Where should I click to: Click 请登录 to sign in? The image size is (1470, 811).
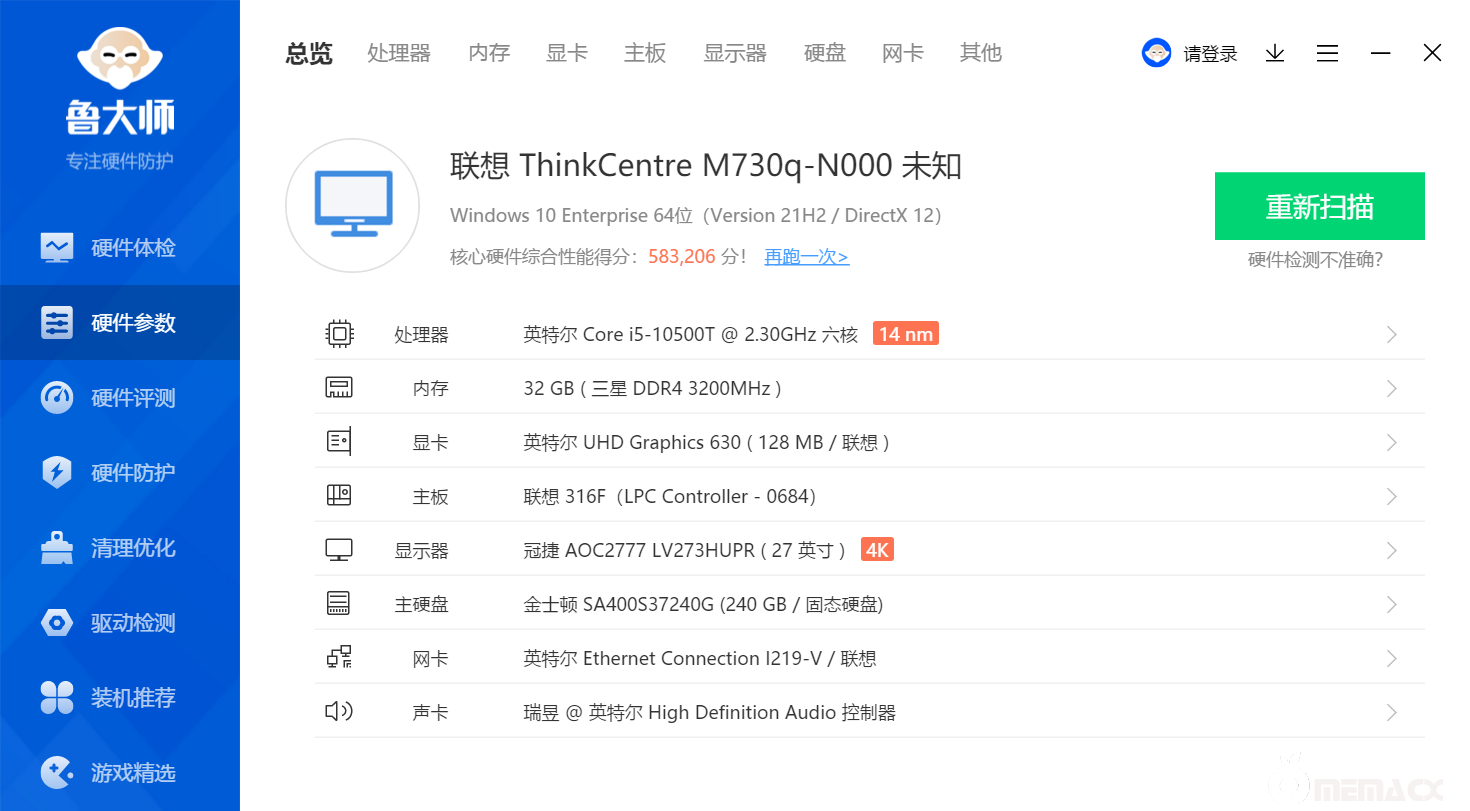pos(1210,54)
